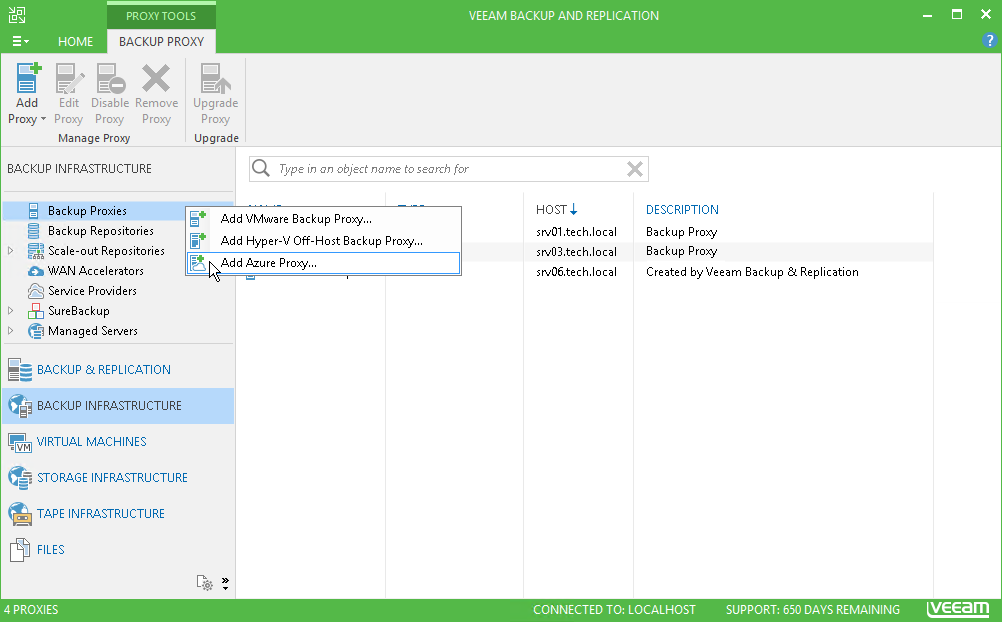The height and width of the screenshot is (622, 1002).
Task: Click the Add VMware Backup Proxy icon
Action: point(198,219)
